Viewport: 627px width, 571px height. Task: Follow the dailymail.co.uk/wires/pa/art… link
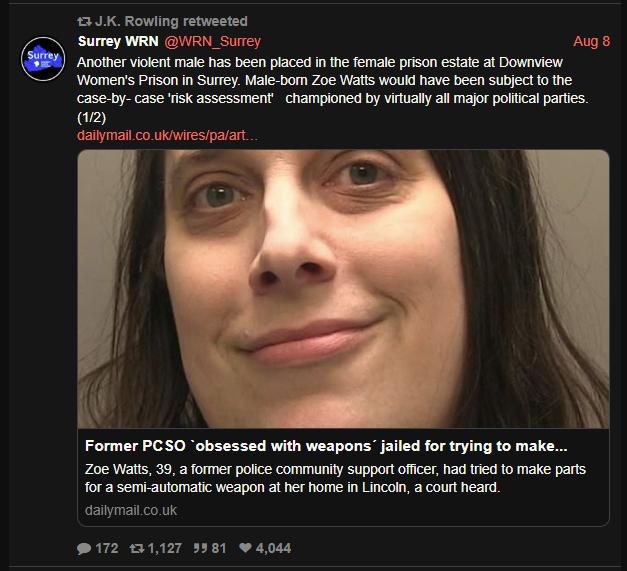[167, 136]
